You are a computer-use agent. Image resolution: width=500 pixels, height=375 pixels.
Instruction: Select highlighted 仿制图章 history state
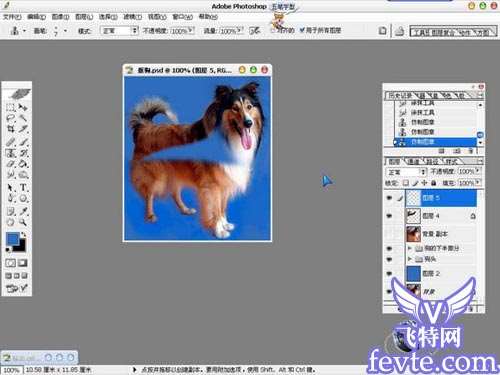coord(436,142)
